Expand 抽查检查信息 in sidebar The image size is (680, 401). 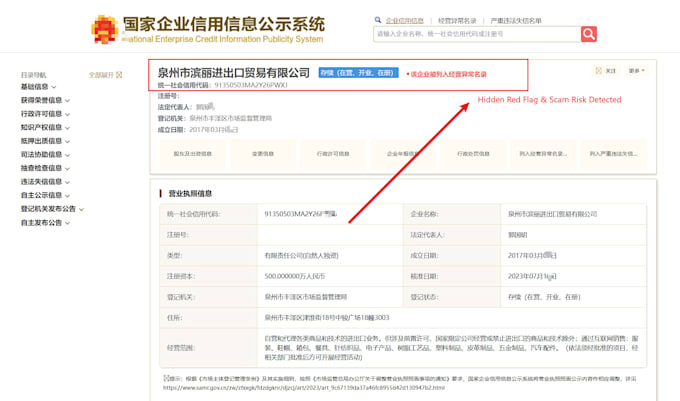pos(45,168)
